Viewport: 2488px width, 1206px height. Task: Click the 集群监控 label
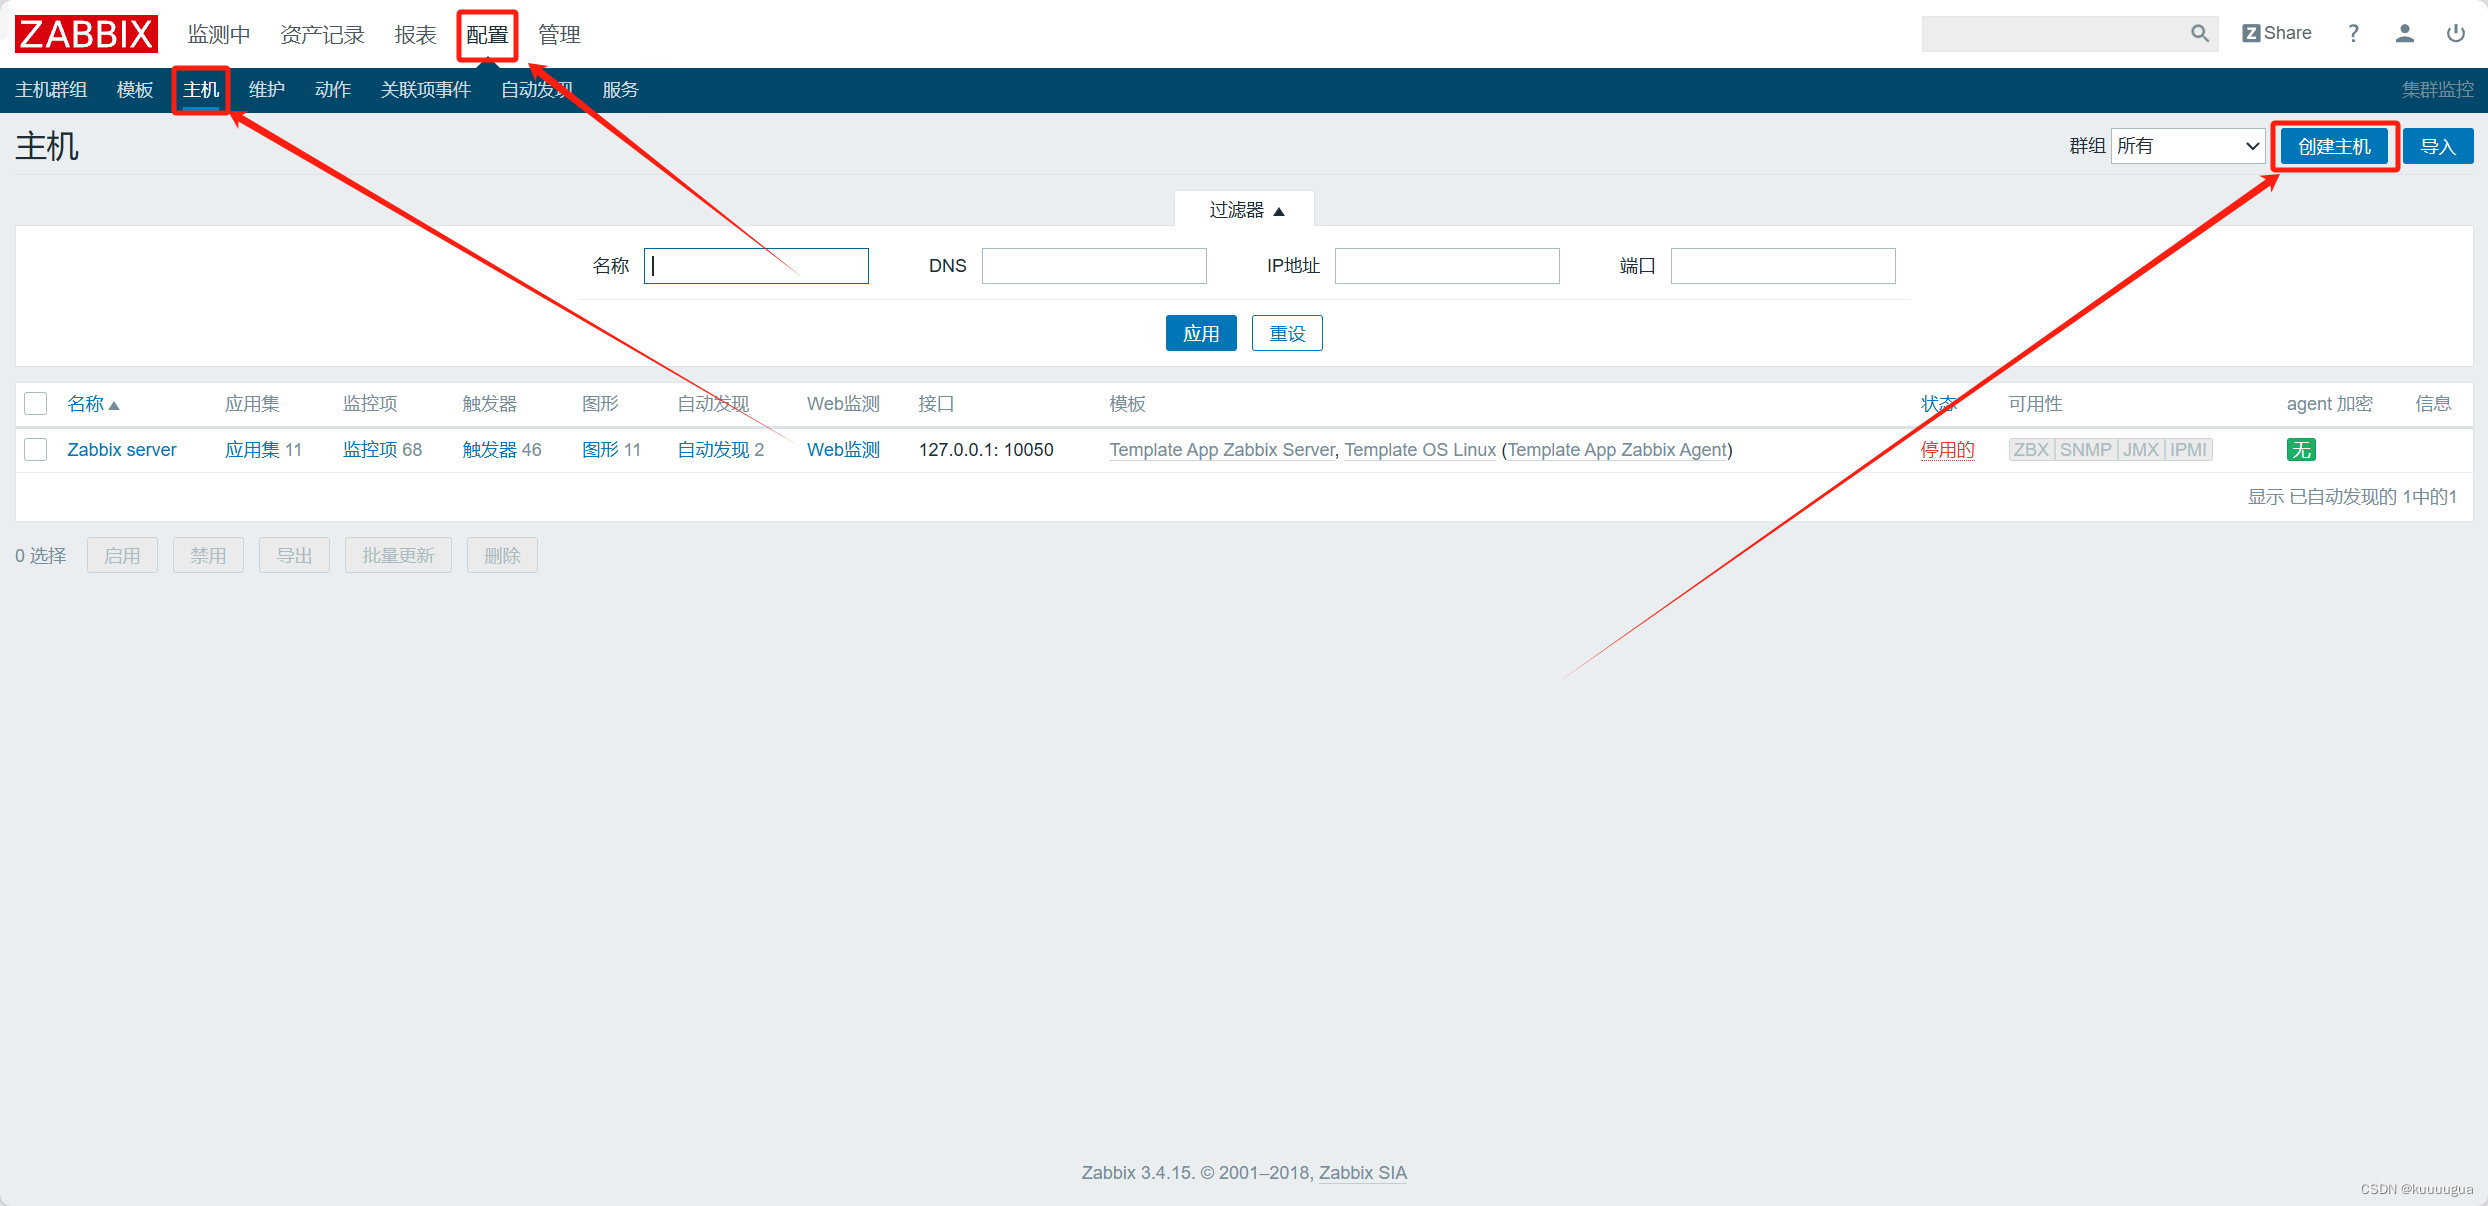(2438, 90)
